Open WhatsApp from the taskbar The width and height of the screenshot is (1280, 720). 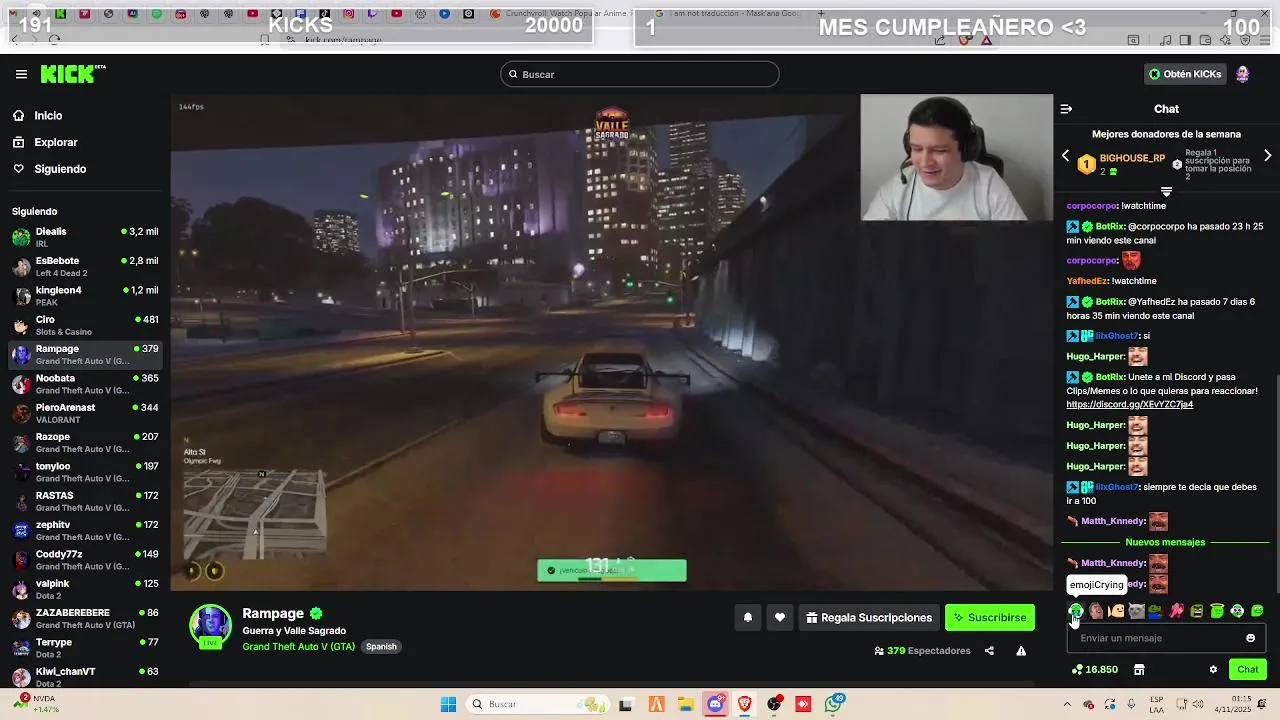tap(834, 704)
